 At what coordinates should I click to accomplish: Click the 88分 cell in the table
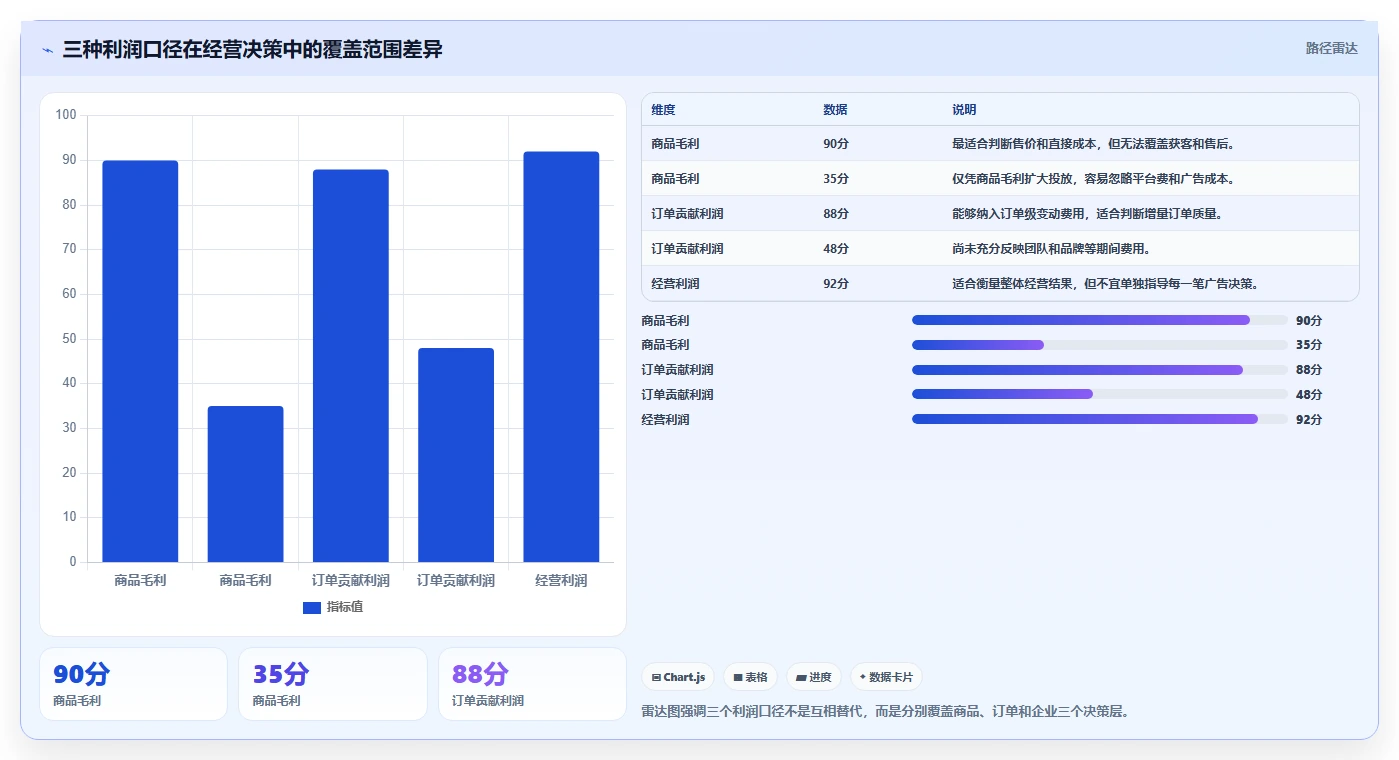pos(836,214)
